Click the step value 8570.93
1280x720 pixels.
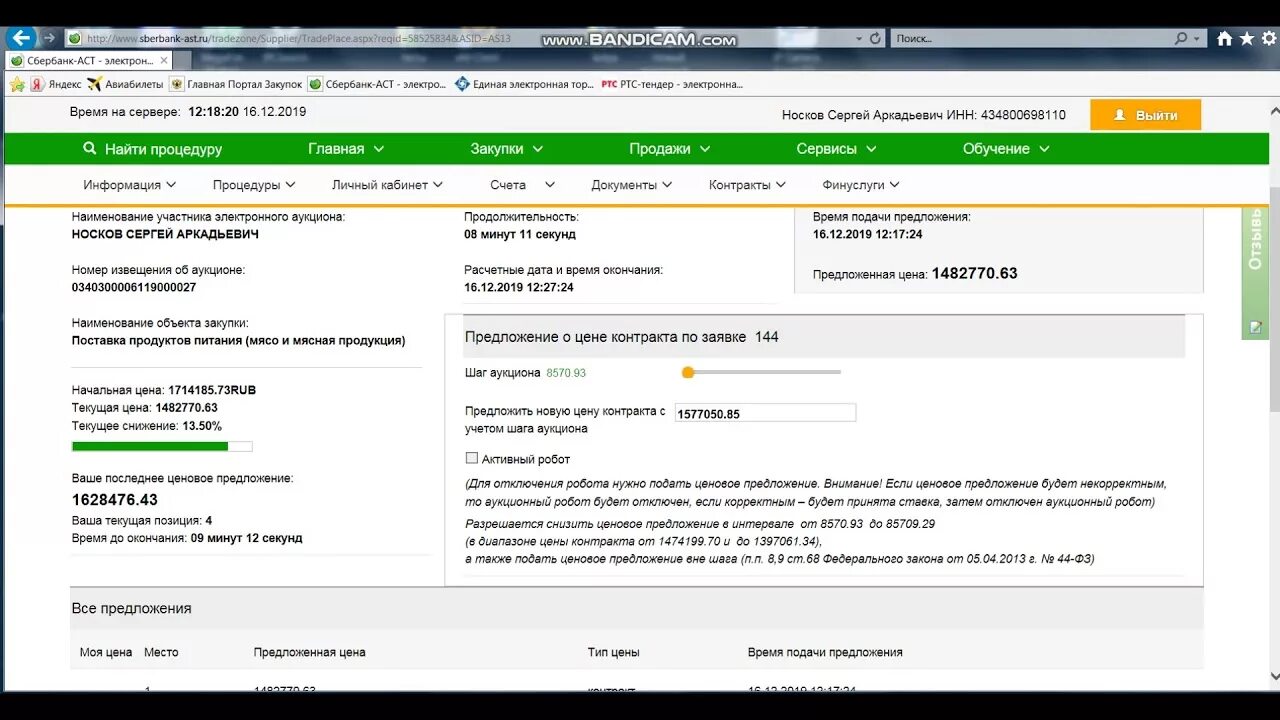[x=566, y=373]
